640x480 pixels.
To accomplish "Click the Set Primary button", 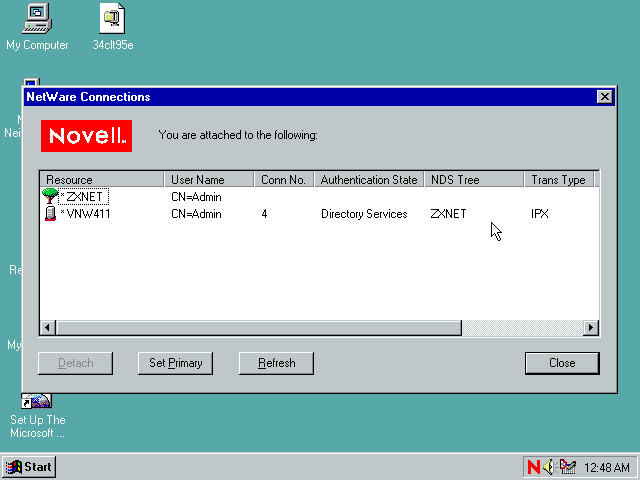I will 176,363.
